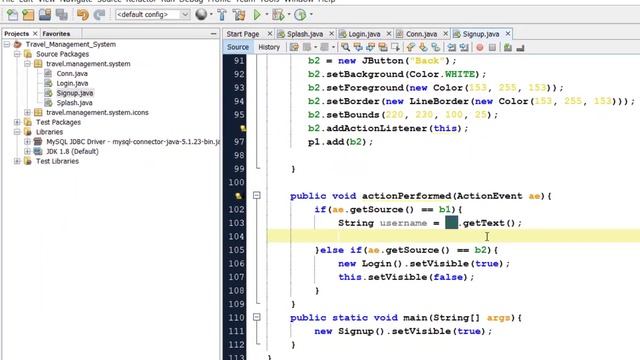Click the Redo toolbar icon

pos(99,15)
